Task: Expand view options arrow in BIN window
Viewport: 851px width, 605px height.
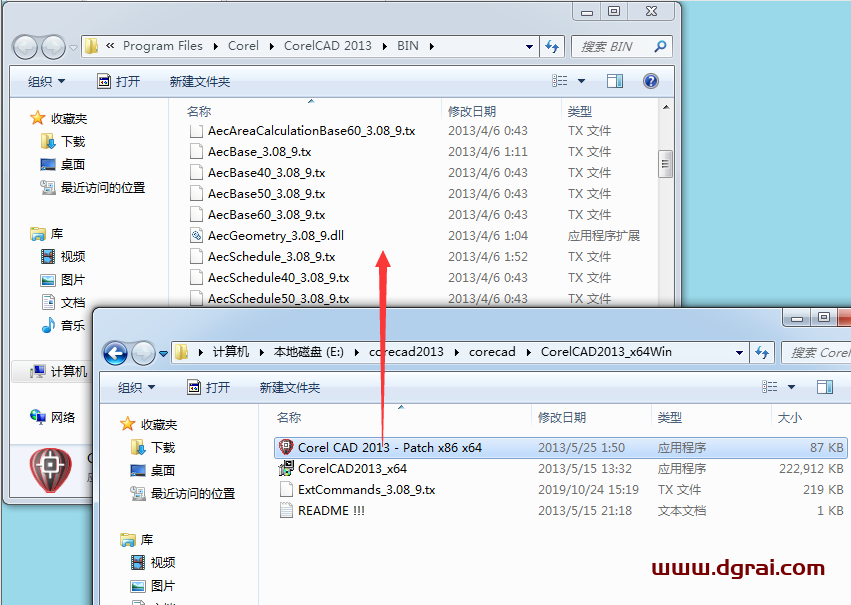Action: click(581, 81)
